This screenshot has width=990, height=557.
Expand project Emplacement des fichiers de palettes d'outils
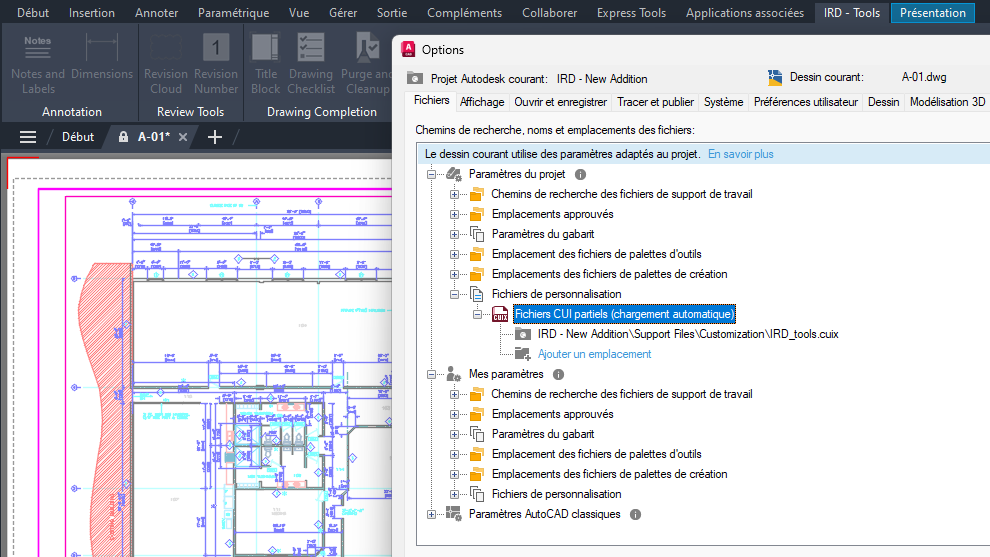(x=455, y=255)
